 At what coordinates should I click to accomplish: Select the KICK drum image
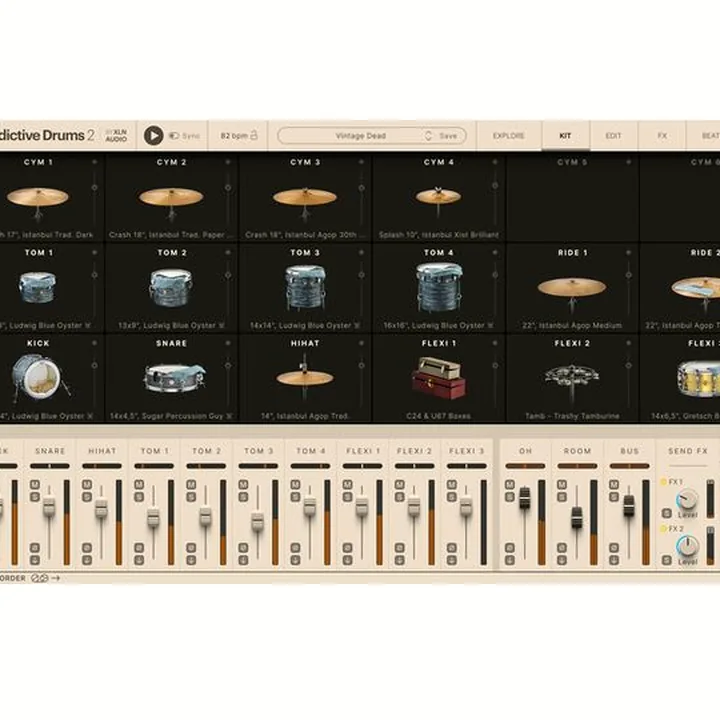click(x=40, y=378)
